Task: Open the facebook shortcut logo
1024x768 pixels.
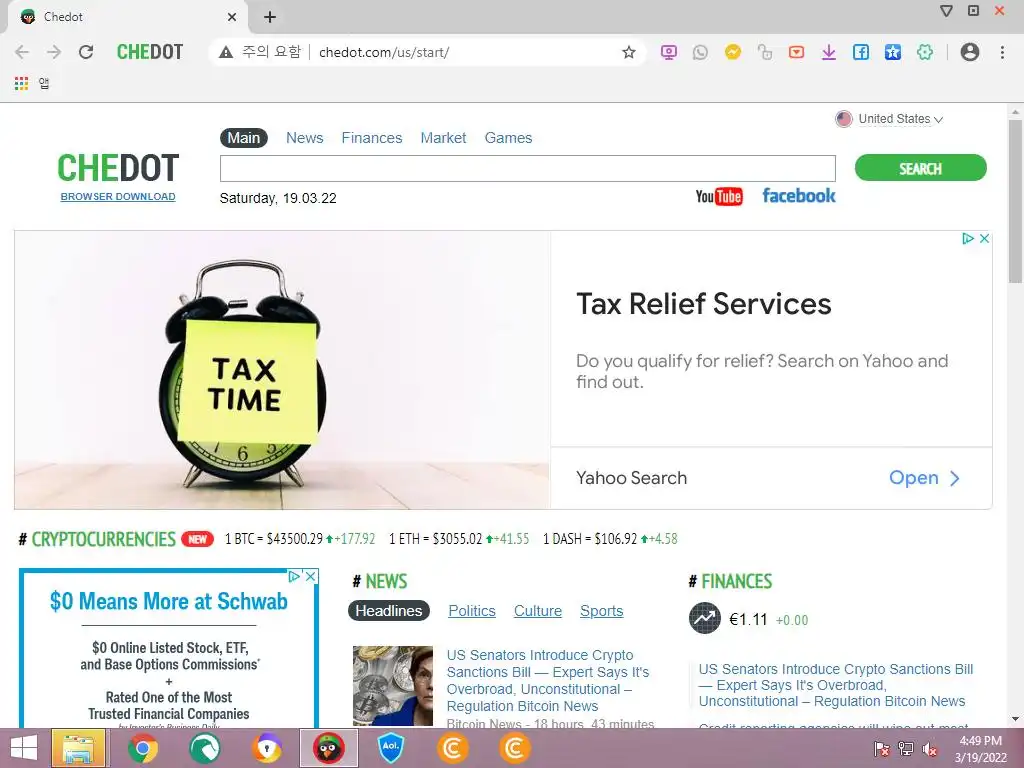Action: [799, 195]
